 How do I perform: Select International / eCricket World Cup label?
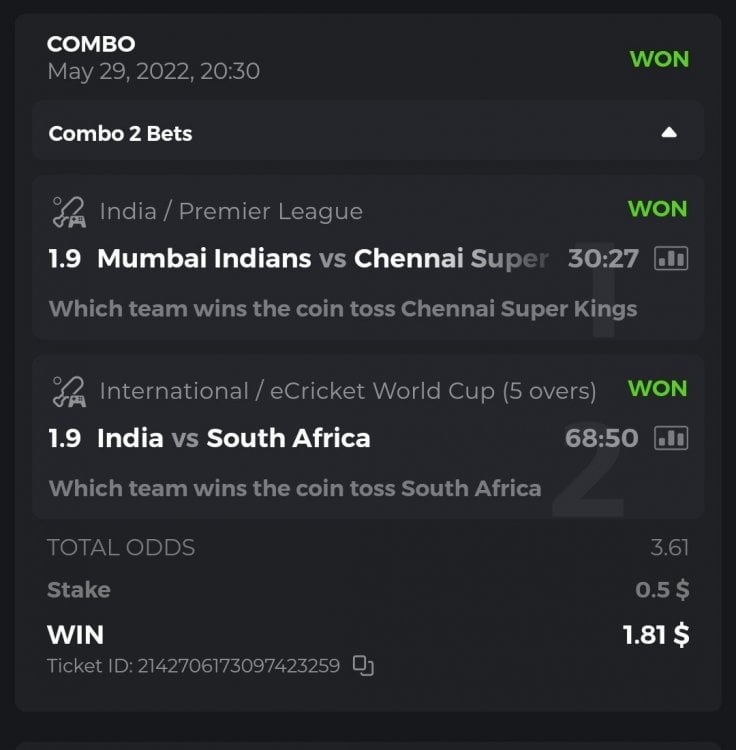pos(347,391)
